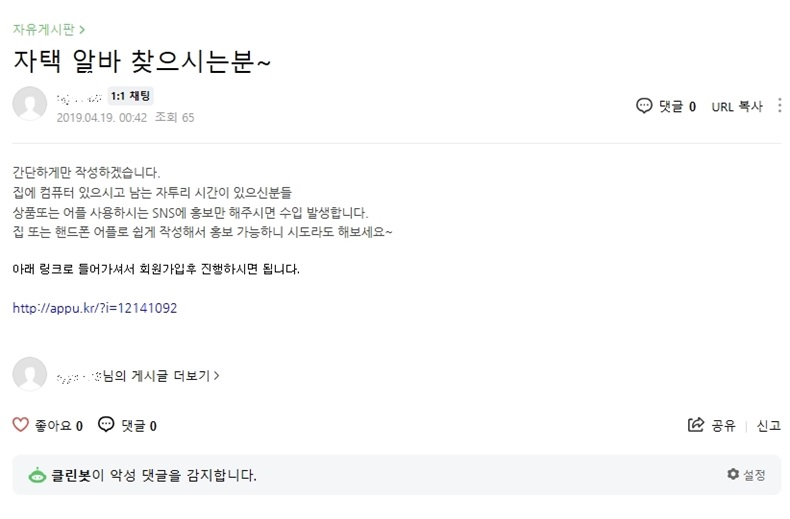The image size is (790, 519).
Task: Copy the post link with URL 복사
Action: [x=737, y=106]
